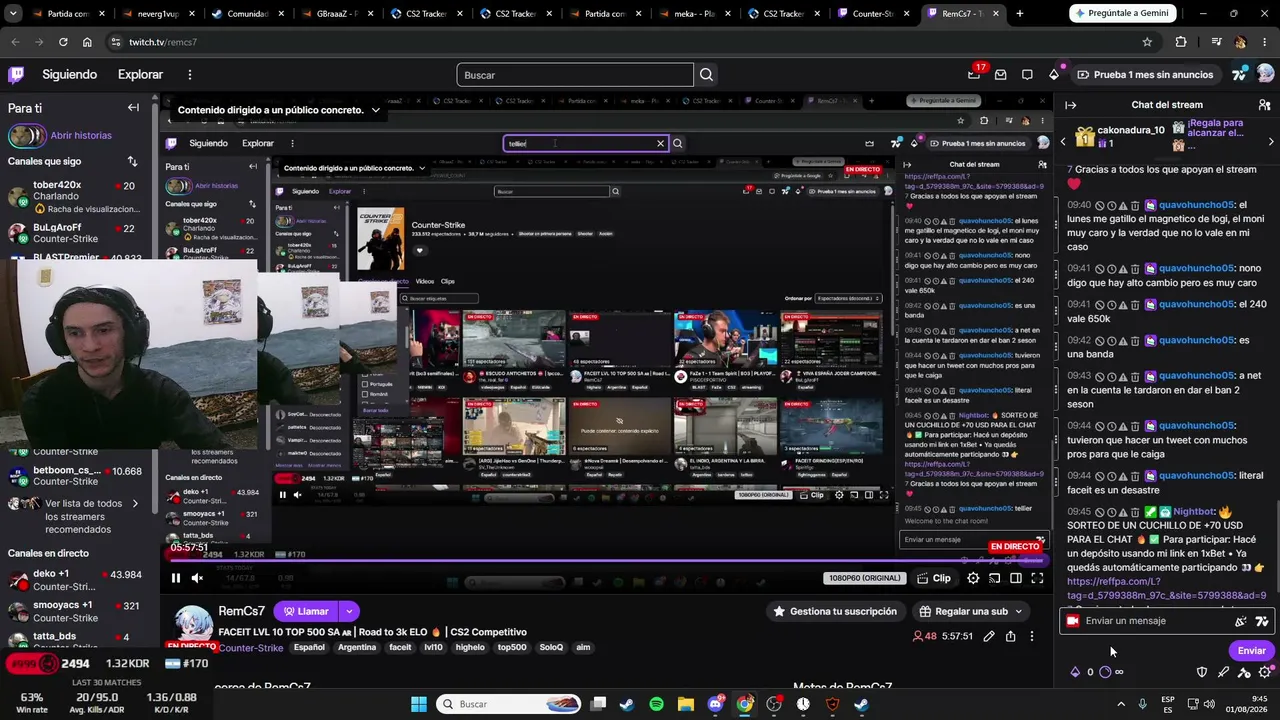Click the search magnifier button in Twitch header
The image size is (1280, 720).
pyautogui.click(x=706, y=75)
